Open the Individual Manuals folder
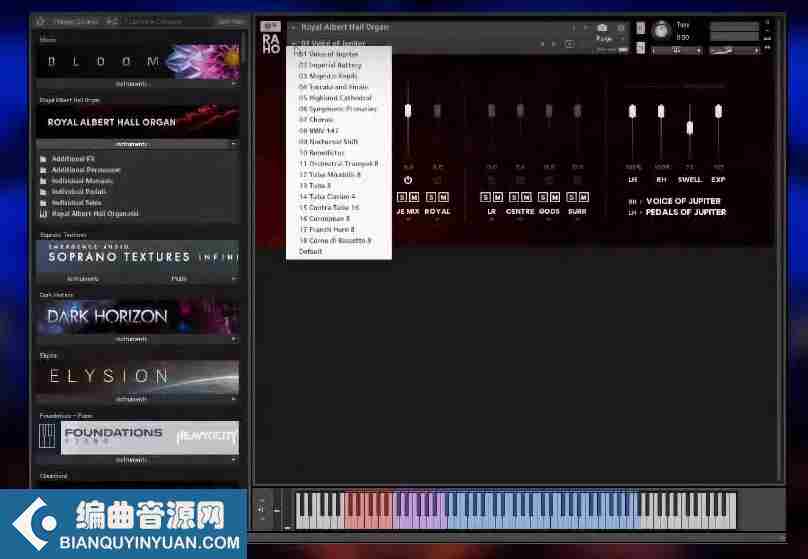The width and height of the screenshot is (808, 559). pos(77,181)
